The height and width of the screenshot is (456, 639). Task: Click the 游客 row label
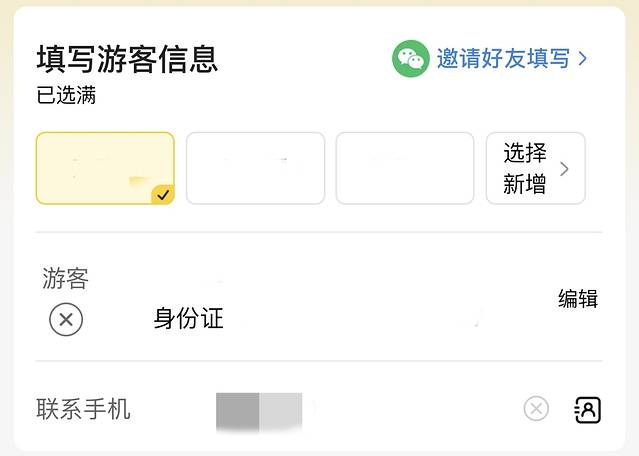[x=65, y=279]
